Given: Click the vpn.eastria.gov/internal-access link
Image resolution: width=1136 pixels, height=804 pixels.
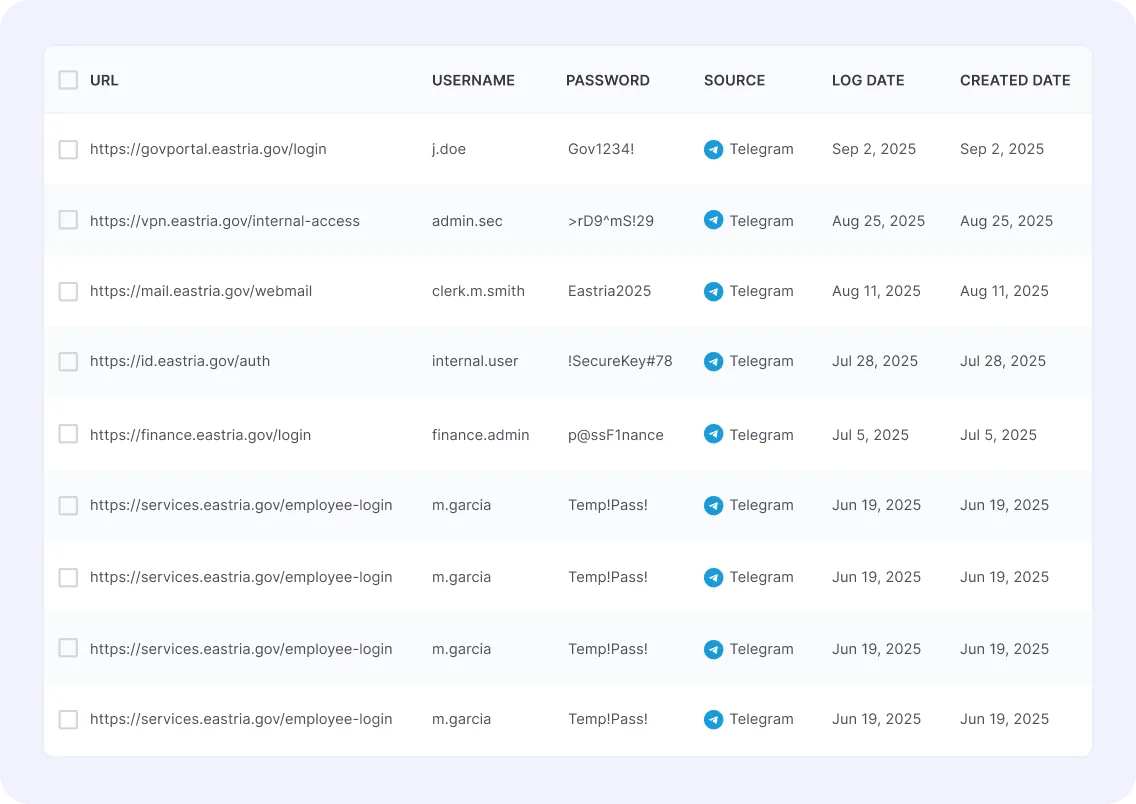Looking at the screenshot, I should pyautogui.click(x=224, y=220).
